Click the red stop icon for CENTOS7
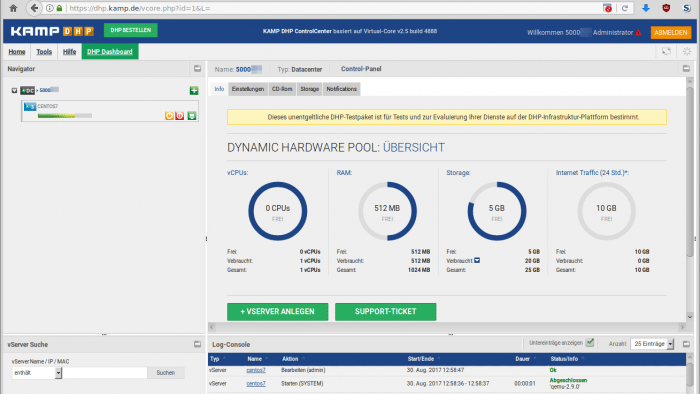The height and width of the screenshot is (394, 700). 179,116
